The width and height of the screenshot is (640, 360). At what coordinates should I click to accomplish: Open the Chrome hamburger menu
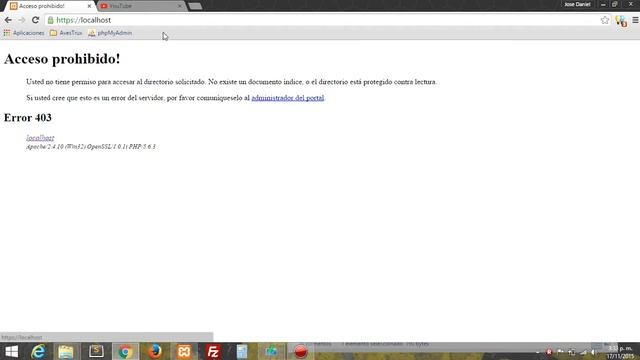tap(635, 20)
